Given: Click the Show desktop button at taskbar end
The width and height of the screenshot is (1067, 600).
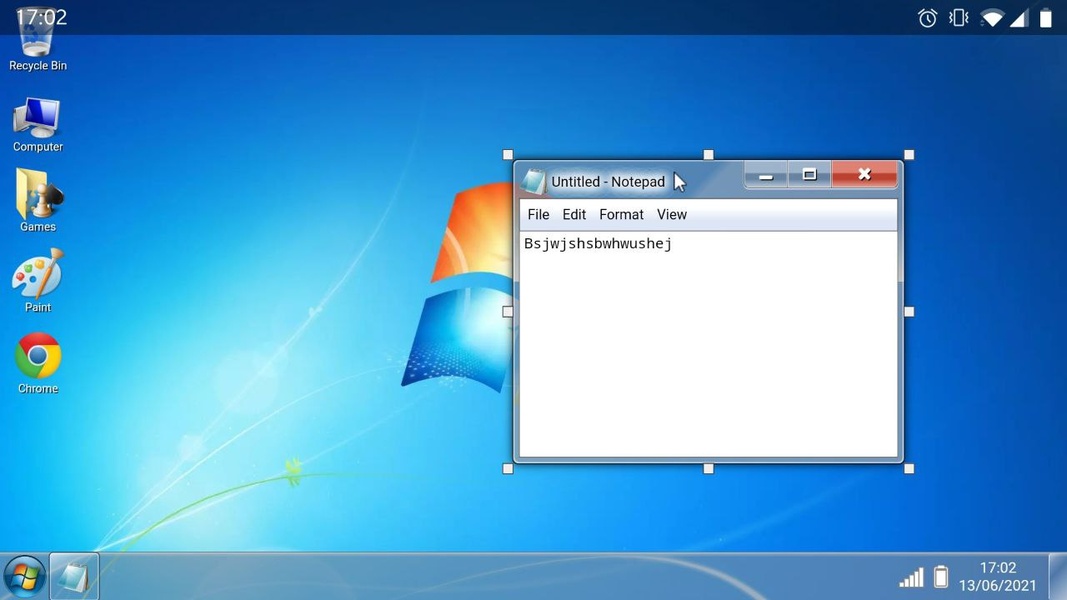Looking at the screenshot, I should [1057, 576].
